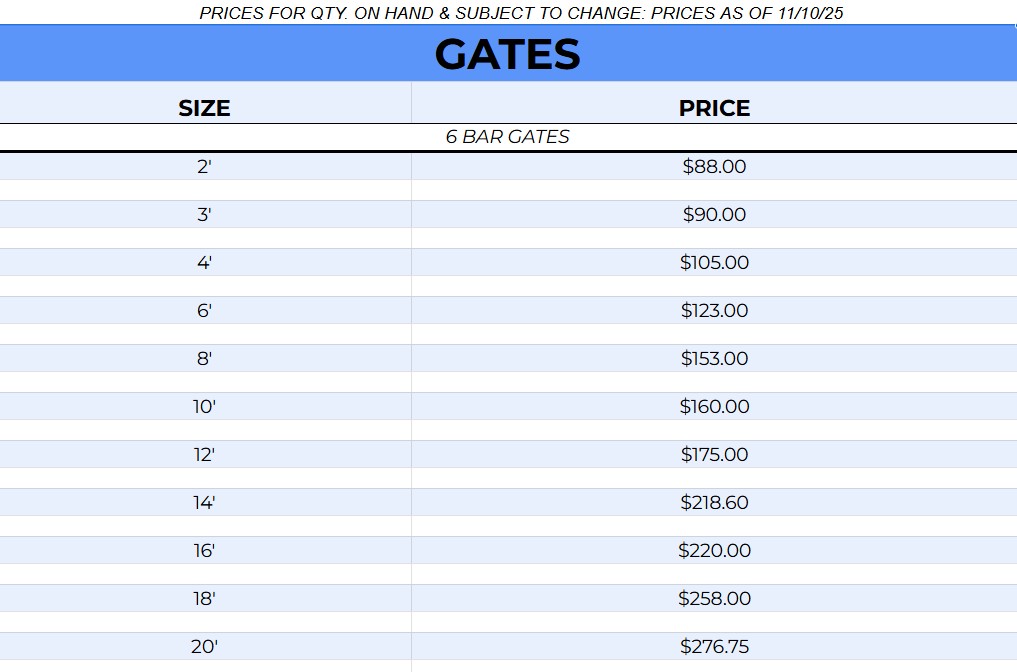Select the SIZE column header

coord(204,108)
